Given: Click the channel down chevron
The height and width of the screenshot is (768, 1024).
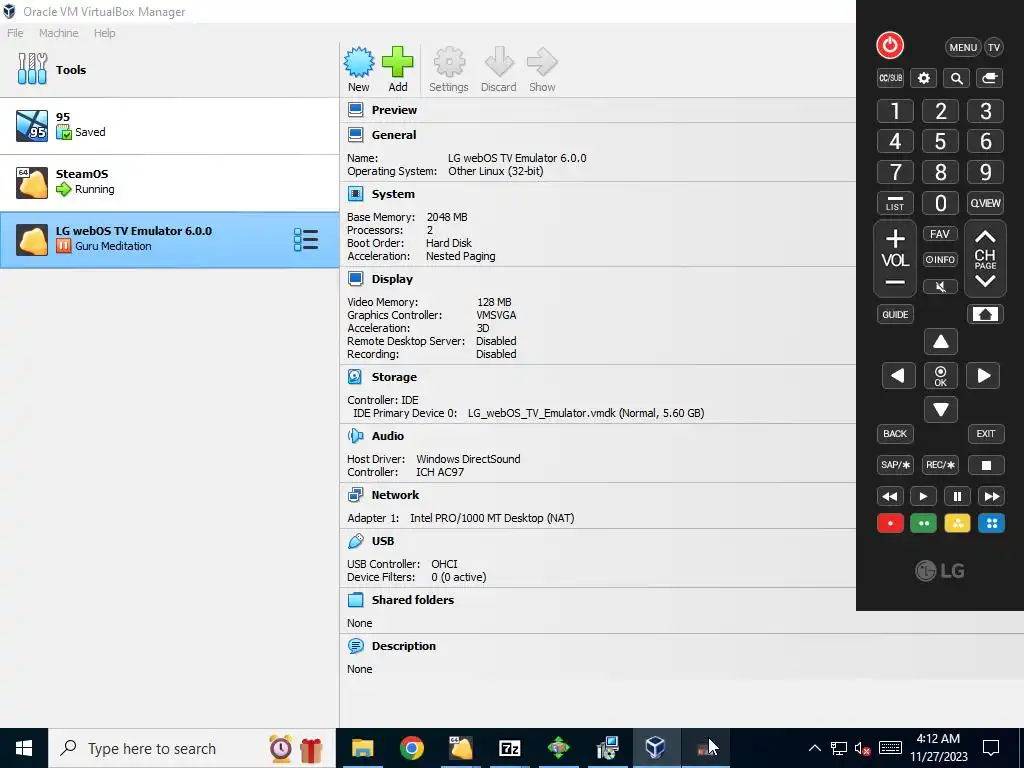Looking at the screenshot, I should [x=985, y=281].
